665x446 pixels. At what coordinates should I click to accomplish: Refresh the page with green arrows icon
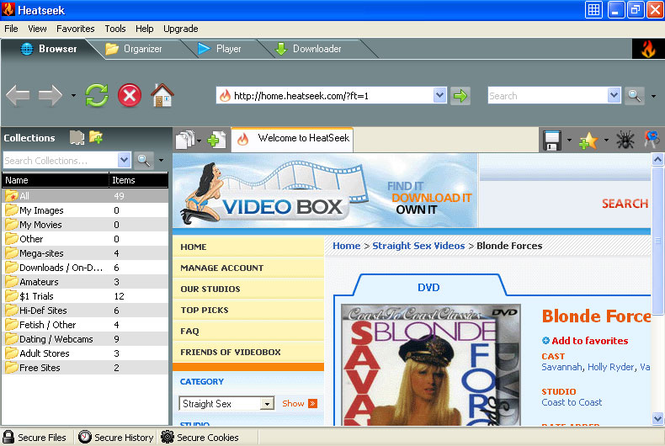coord(97,95)
